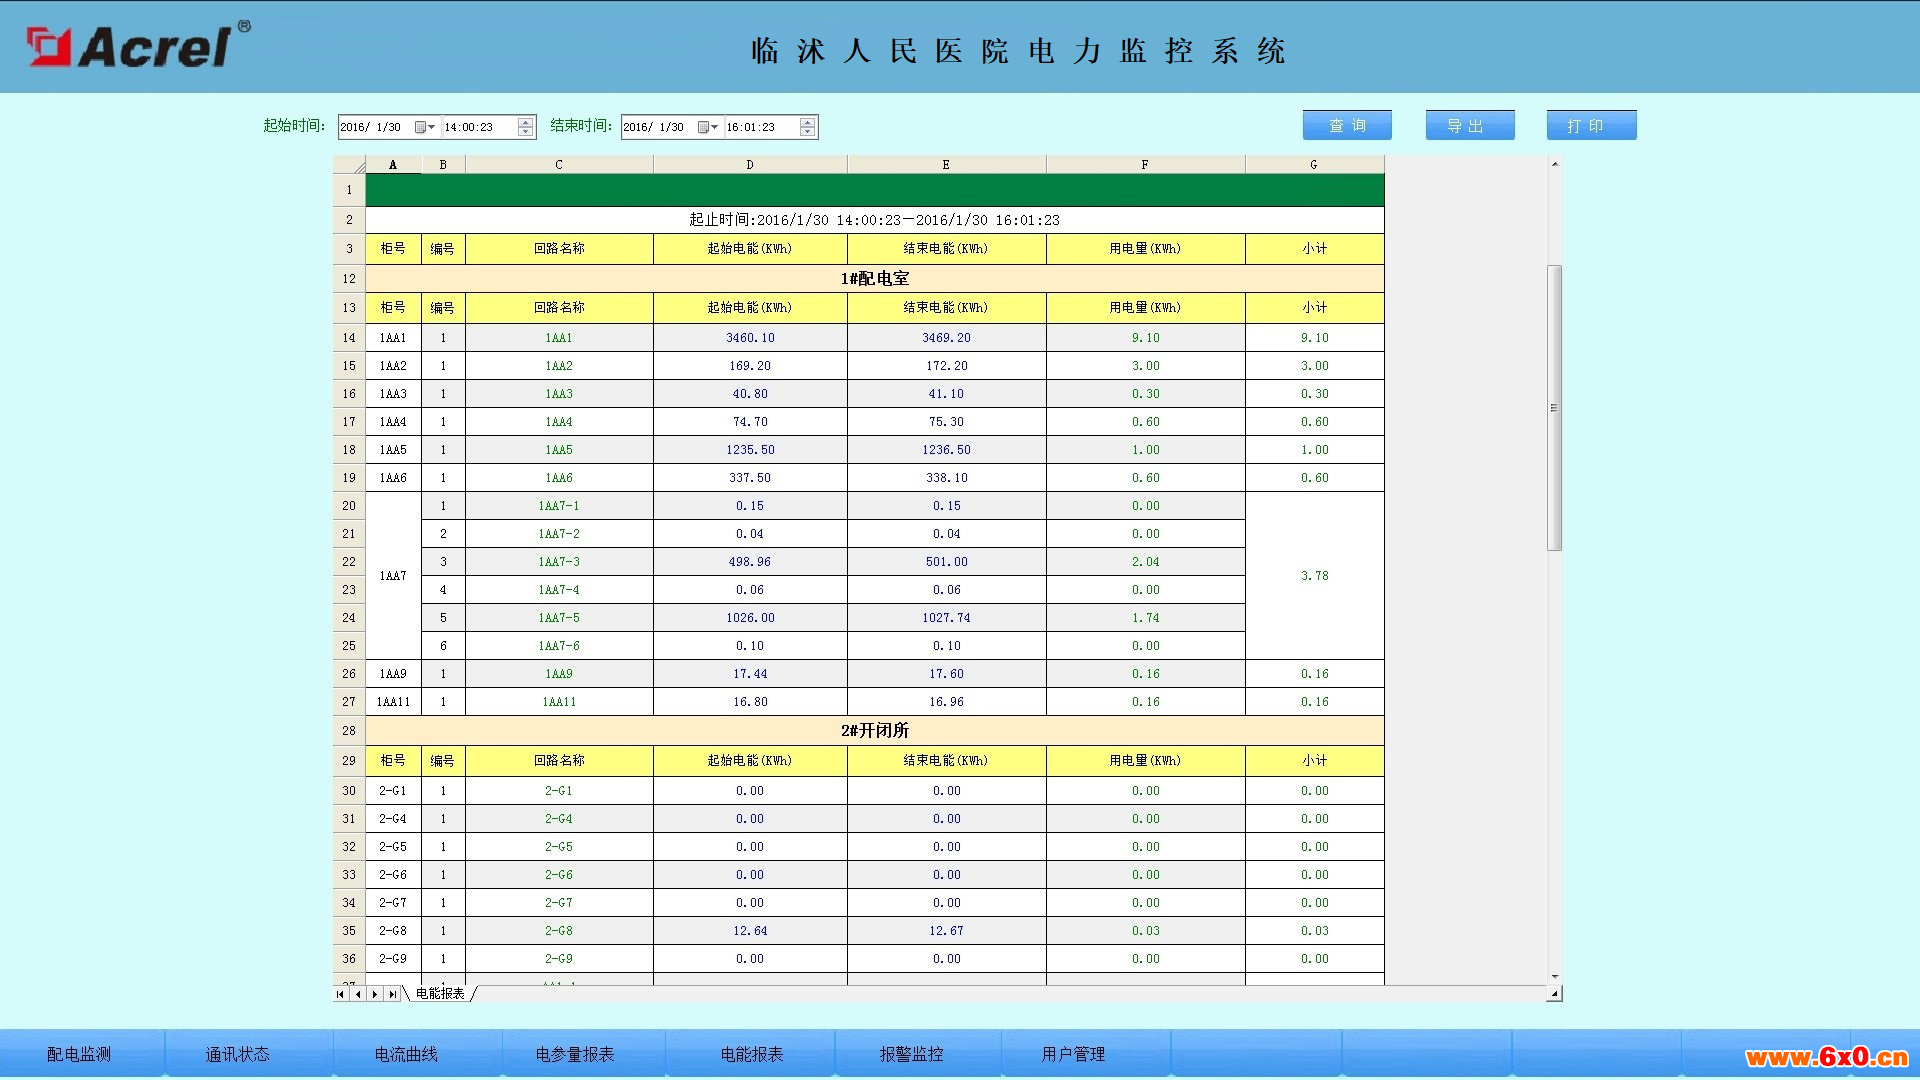This screenshot has width=1920, height=1080.
Task: Open 用户管理 in bottom navigation
Action: click(x=1073, y=1054)
